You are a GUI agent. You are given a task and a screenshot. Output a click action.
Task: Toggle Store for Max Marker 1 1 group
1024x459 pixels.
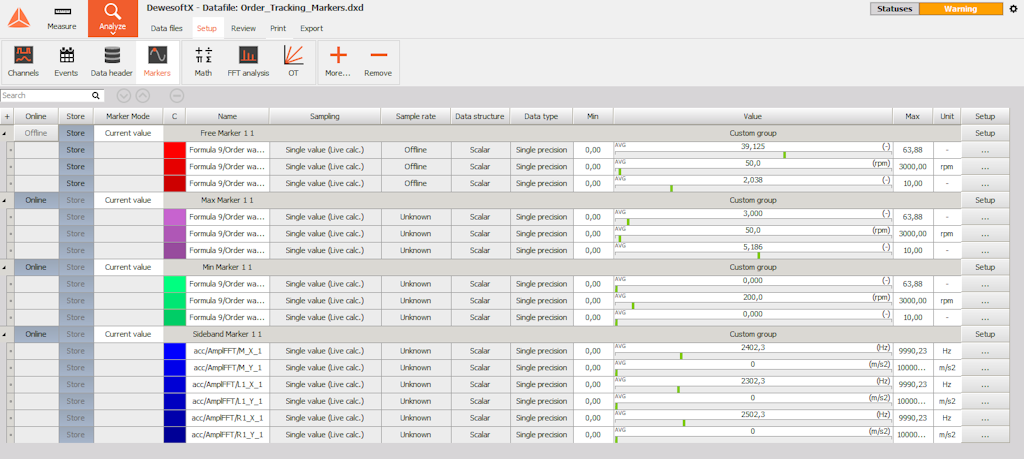pos(76,200)
